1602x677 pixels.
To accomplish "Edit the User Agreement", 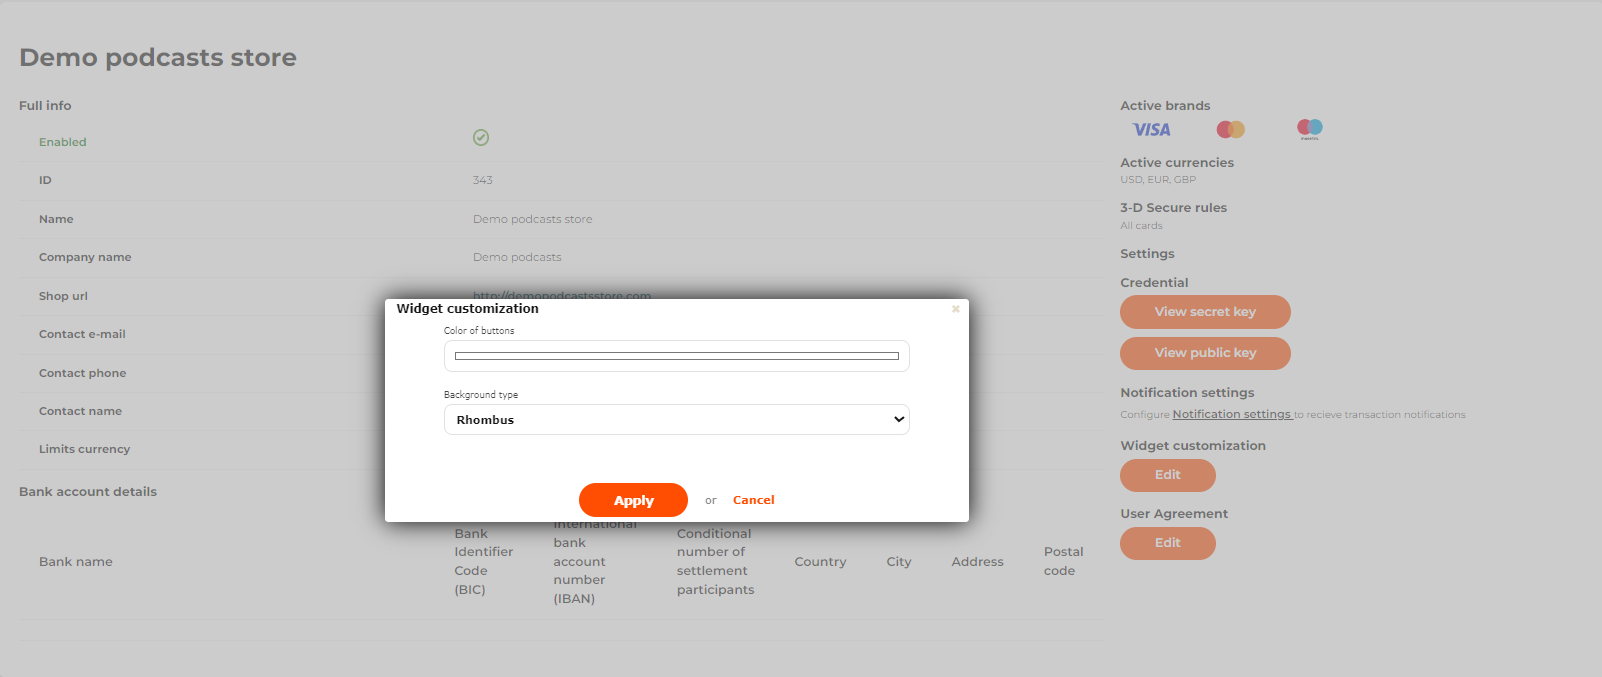I will click(1168, 543).
